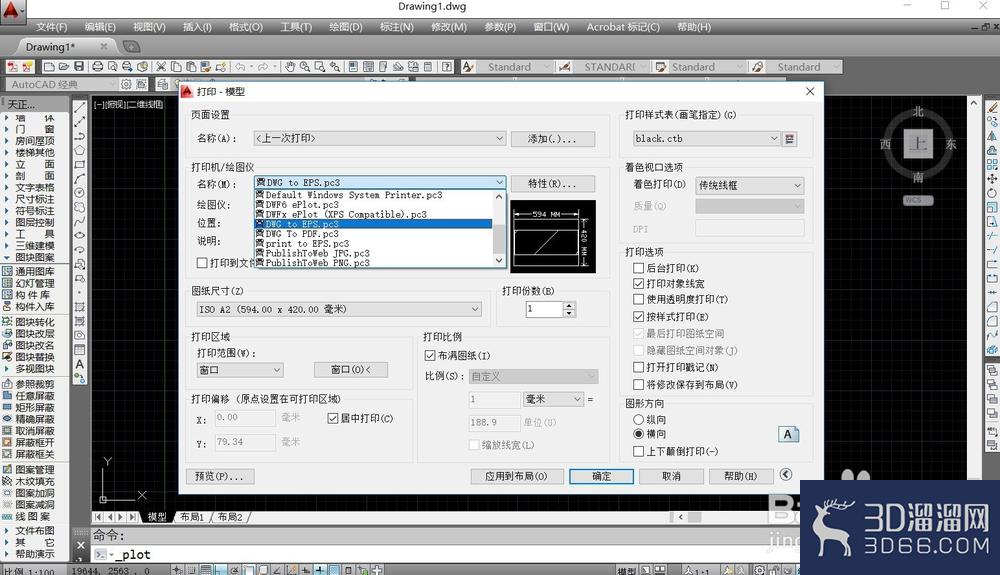Enable 后台打印 checkbox
The image size is (1000, 575).
tap(638, 268)
